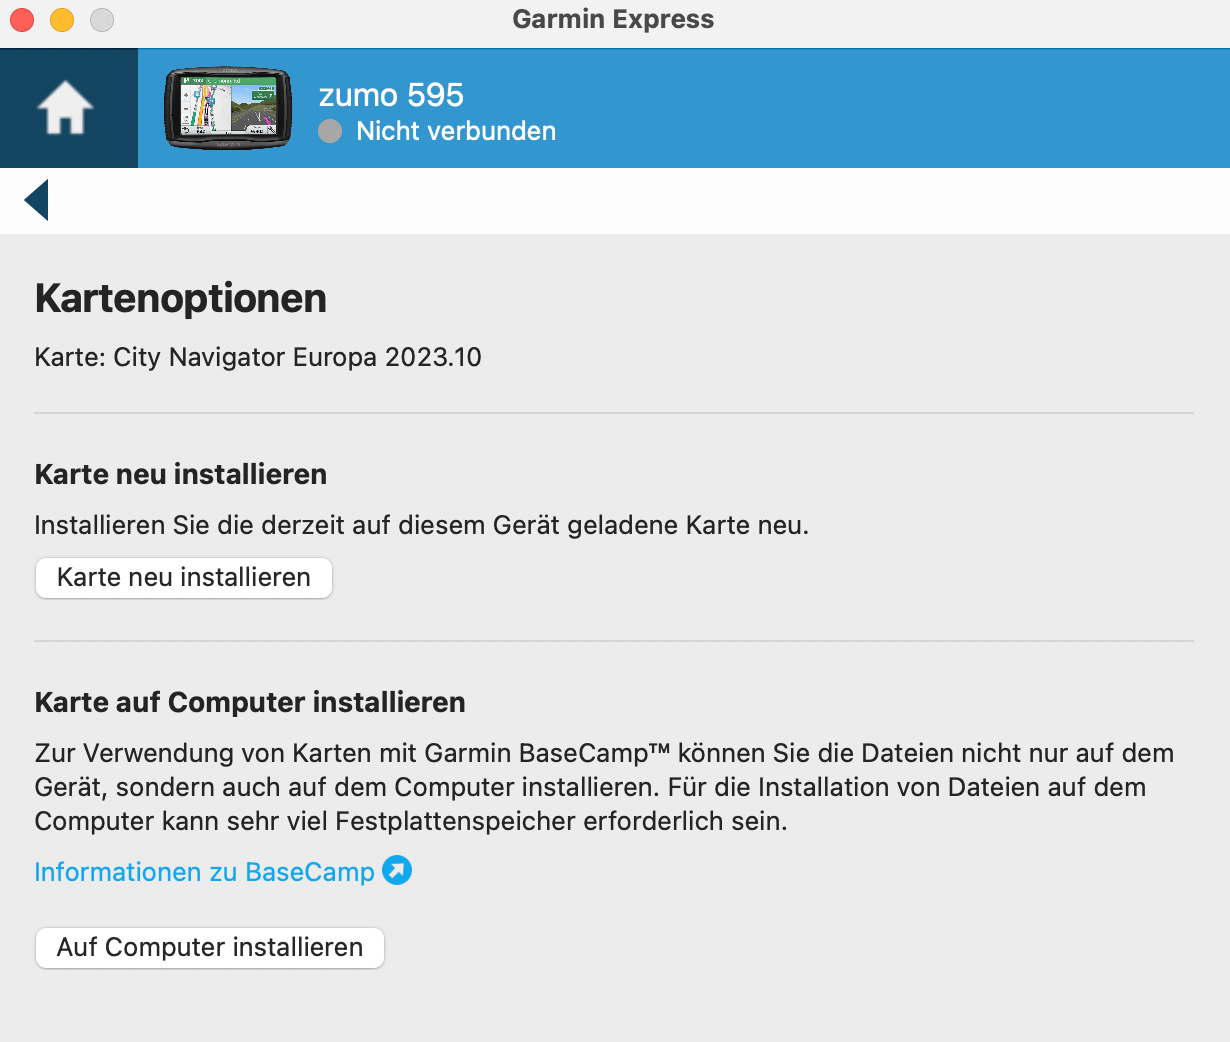Minimize the window with the yellow button

(62, 20)
